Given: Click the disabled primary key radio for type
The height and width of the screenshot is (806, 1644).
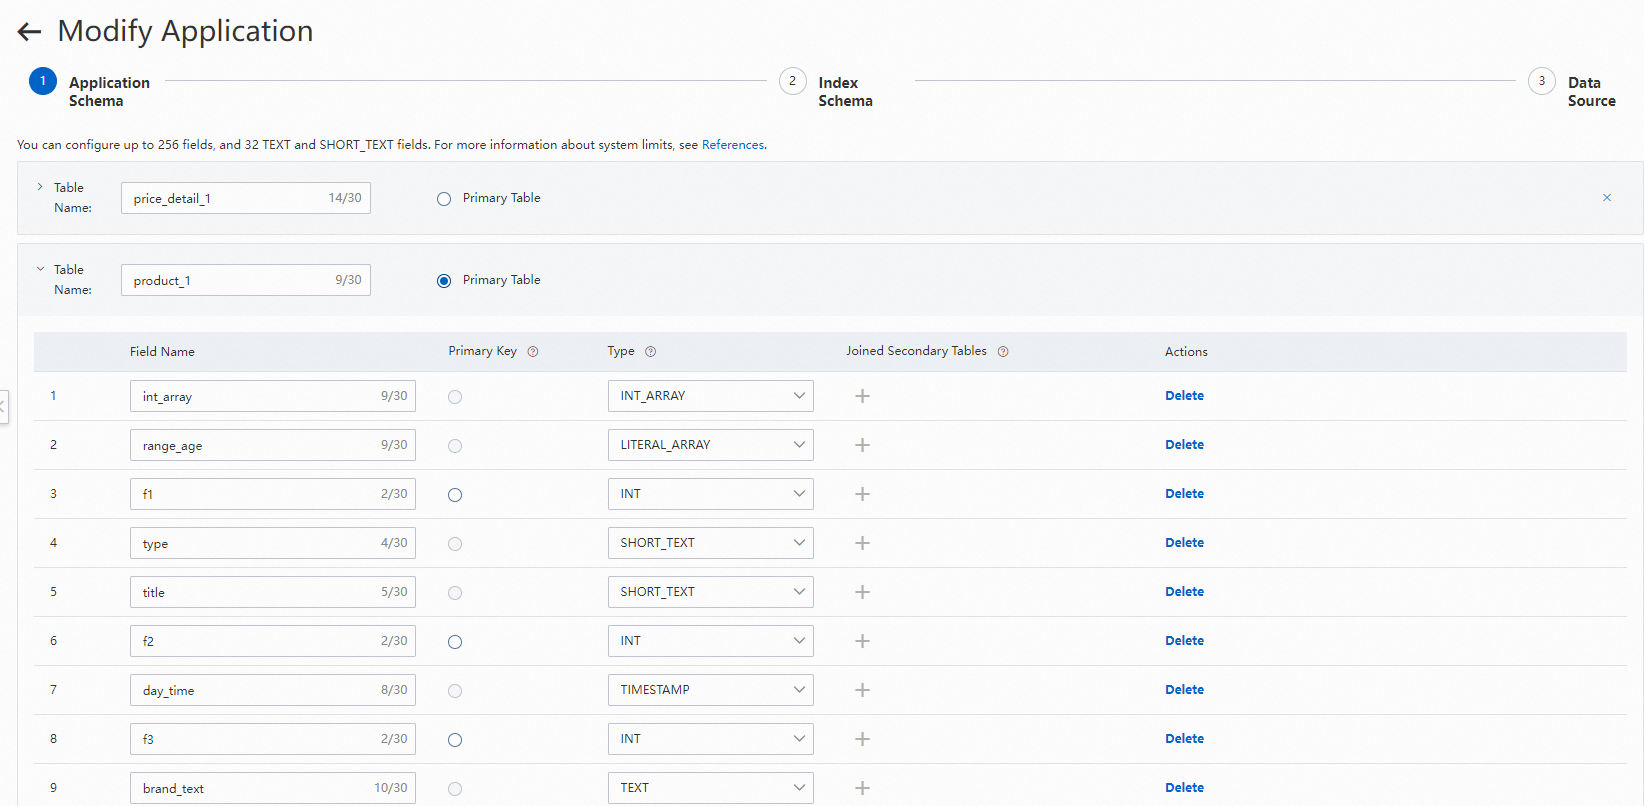Looking at the screenshot, I should coord(455,544).
